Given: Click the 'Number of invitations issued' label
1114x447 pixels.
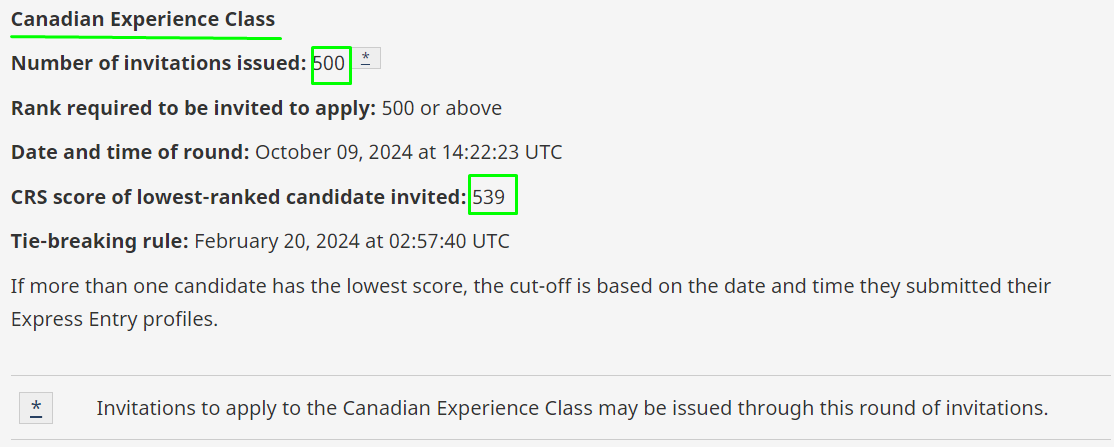Looking at the screenshot, I should (158, 63).
